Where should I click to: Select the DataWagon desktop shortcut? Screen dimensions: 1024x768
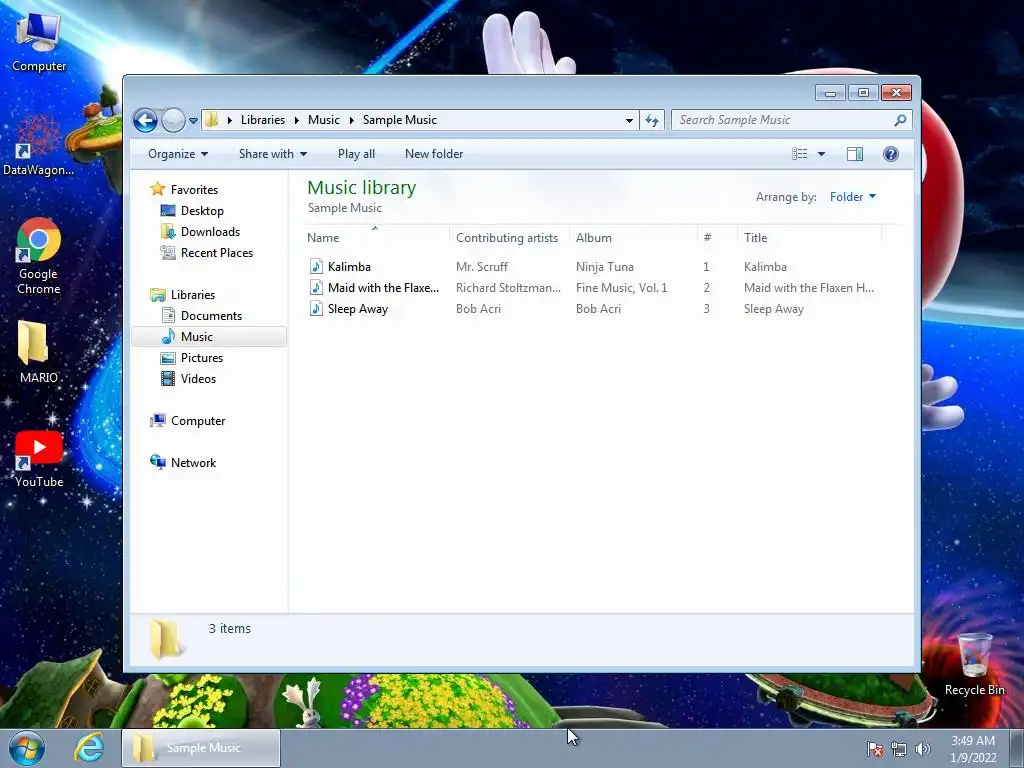tap(39, 144)
